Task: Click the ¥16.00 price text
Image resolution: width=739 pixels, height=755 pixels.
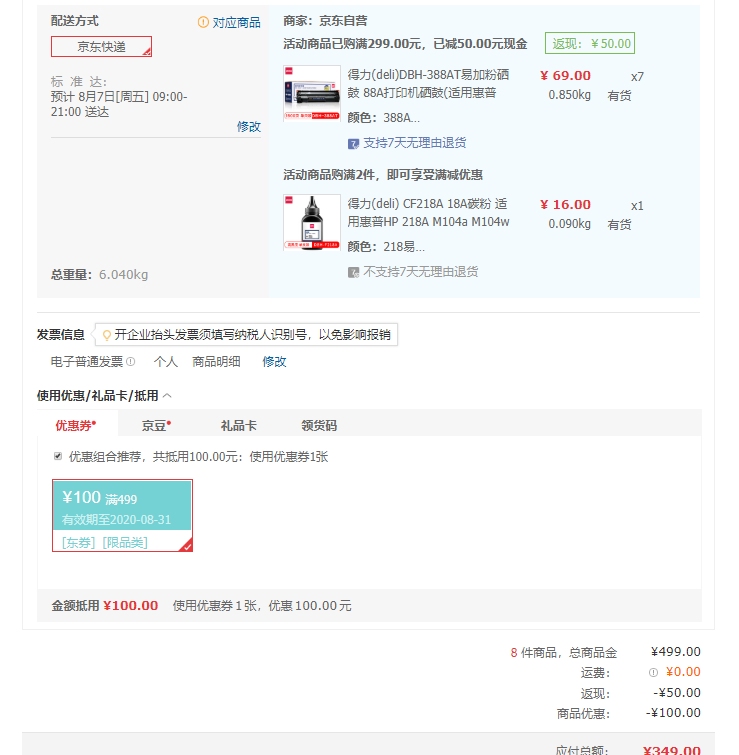Action: pyautogui.click(x=565, y=205)
